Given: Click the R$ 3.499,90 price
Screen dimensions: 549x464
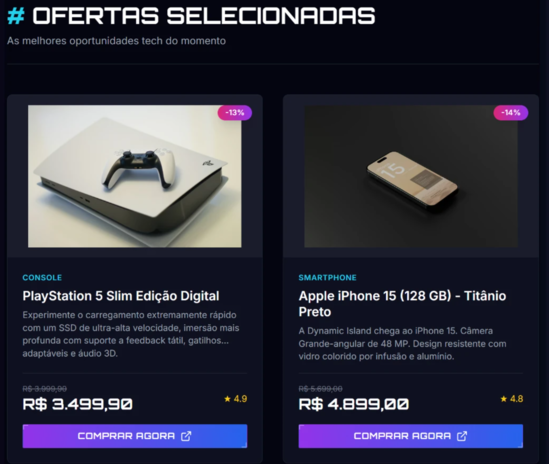Looking at the screenshot, I should coord(78,404).
